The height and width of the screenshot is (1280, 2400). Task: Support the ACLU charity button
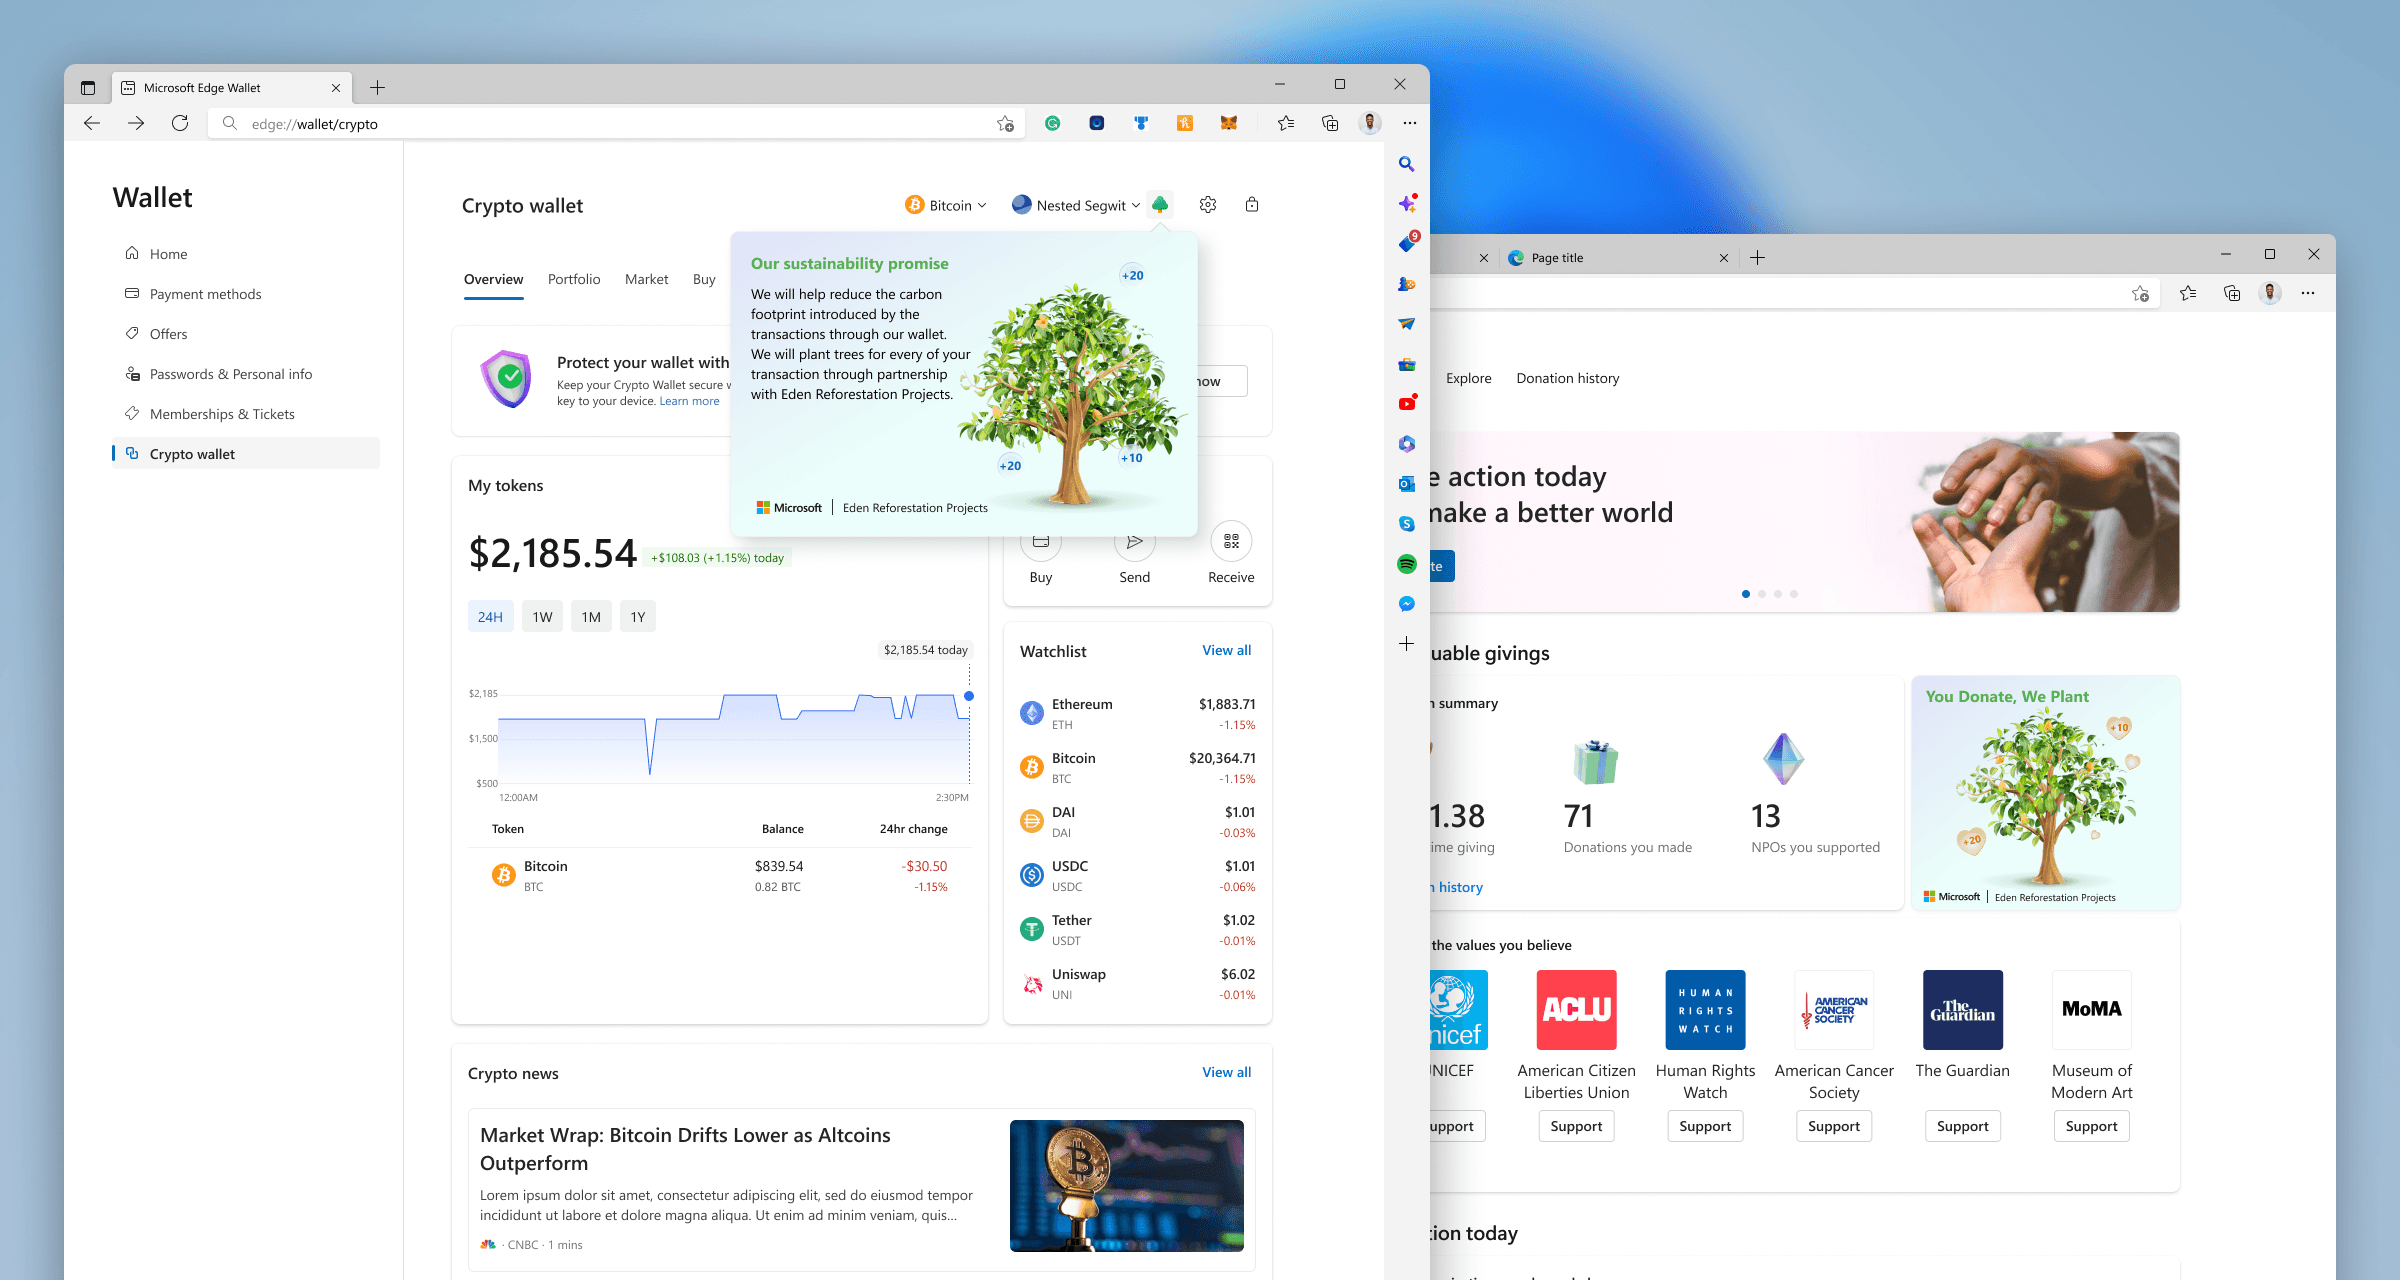(1576, 1126)
